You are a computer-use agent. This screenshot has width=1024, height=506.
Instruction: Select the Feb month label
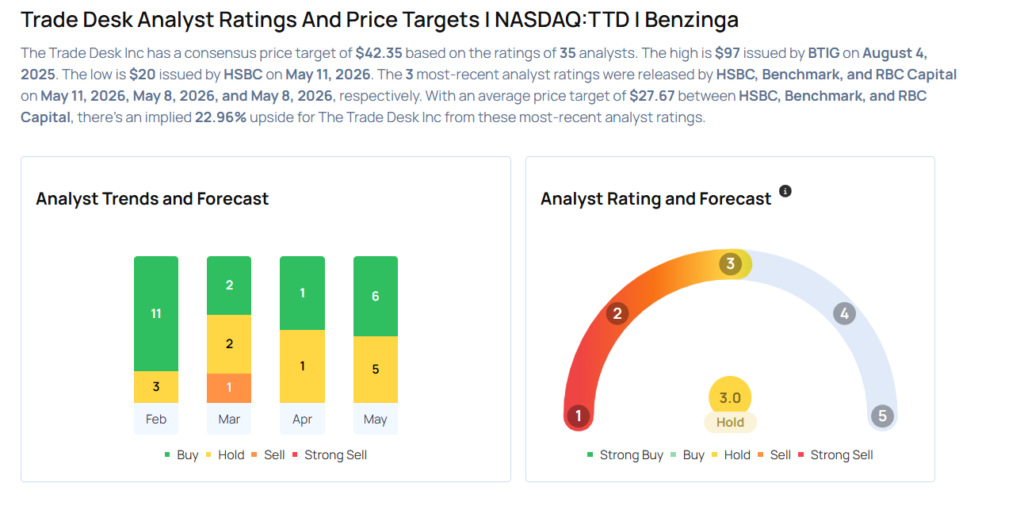pyautogui.click(x=156, y=419)
